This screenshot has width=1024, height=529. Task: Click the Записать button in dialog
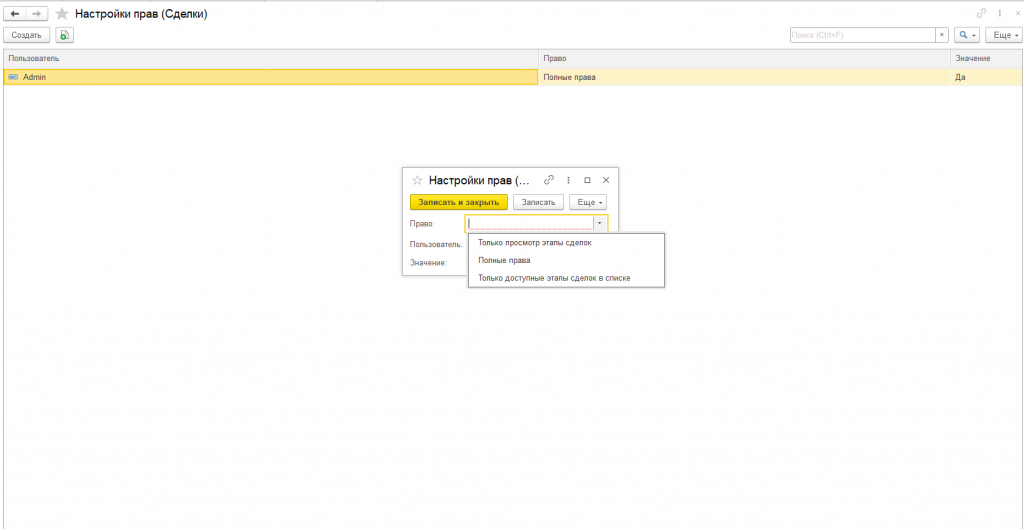(539, 202)
